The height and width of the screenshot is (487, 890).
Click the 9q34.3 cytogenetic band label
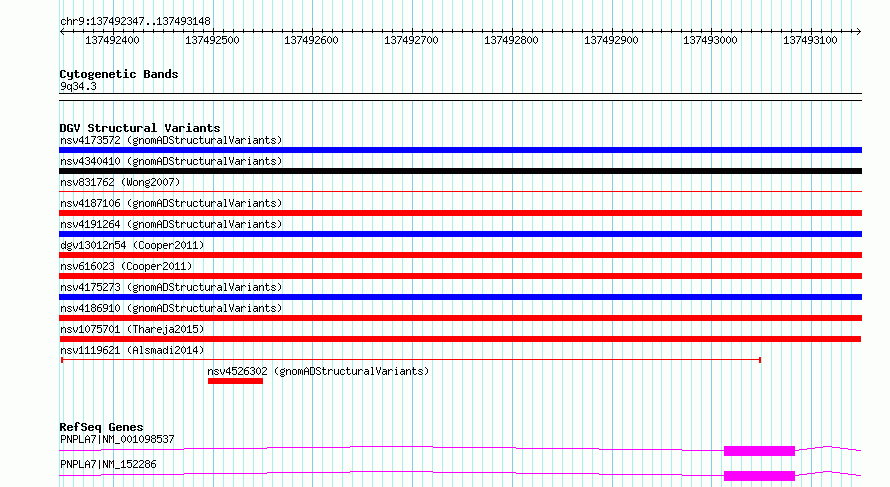(x=78, y=86)
